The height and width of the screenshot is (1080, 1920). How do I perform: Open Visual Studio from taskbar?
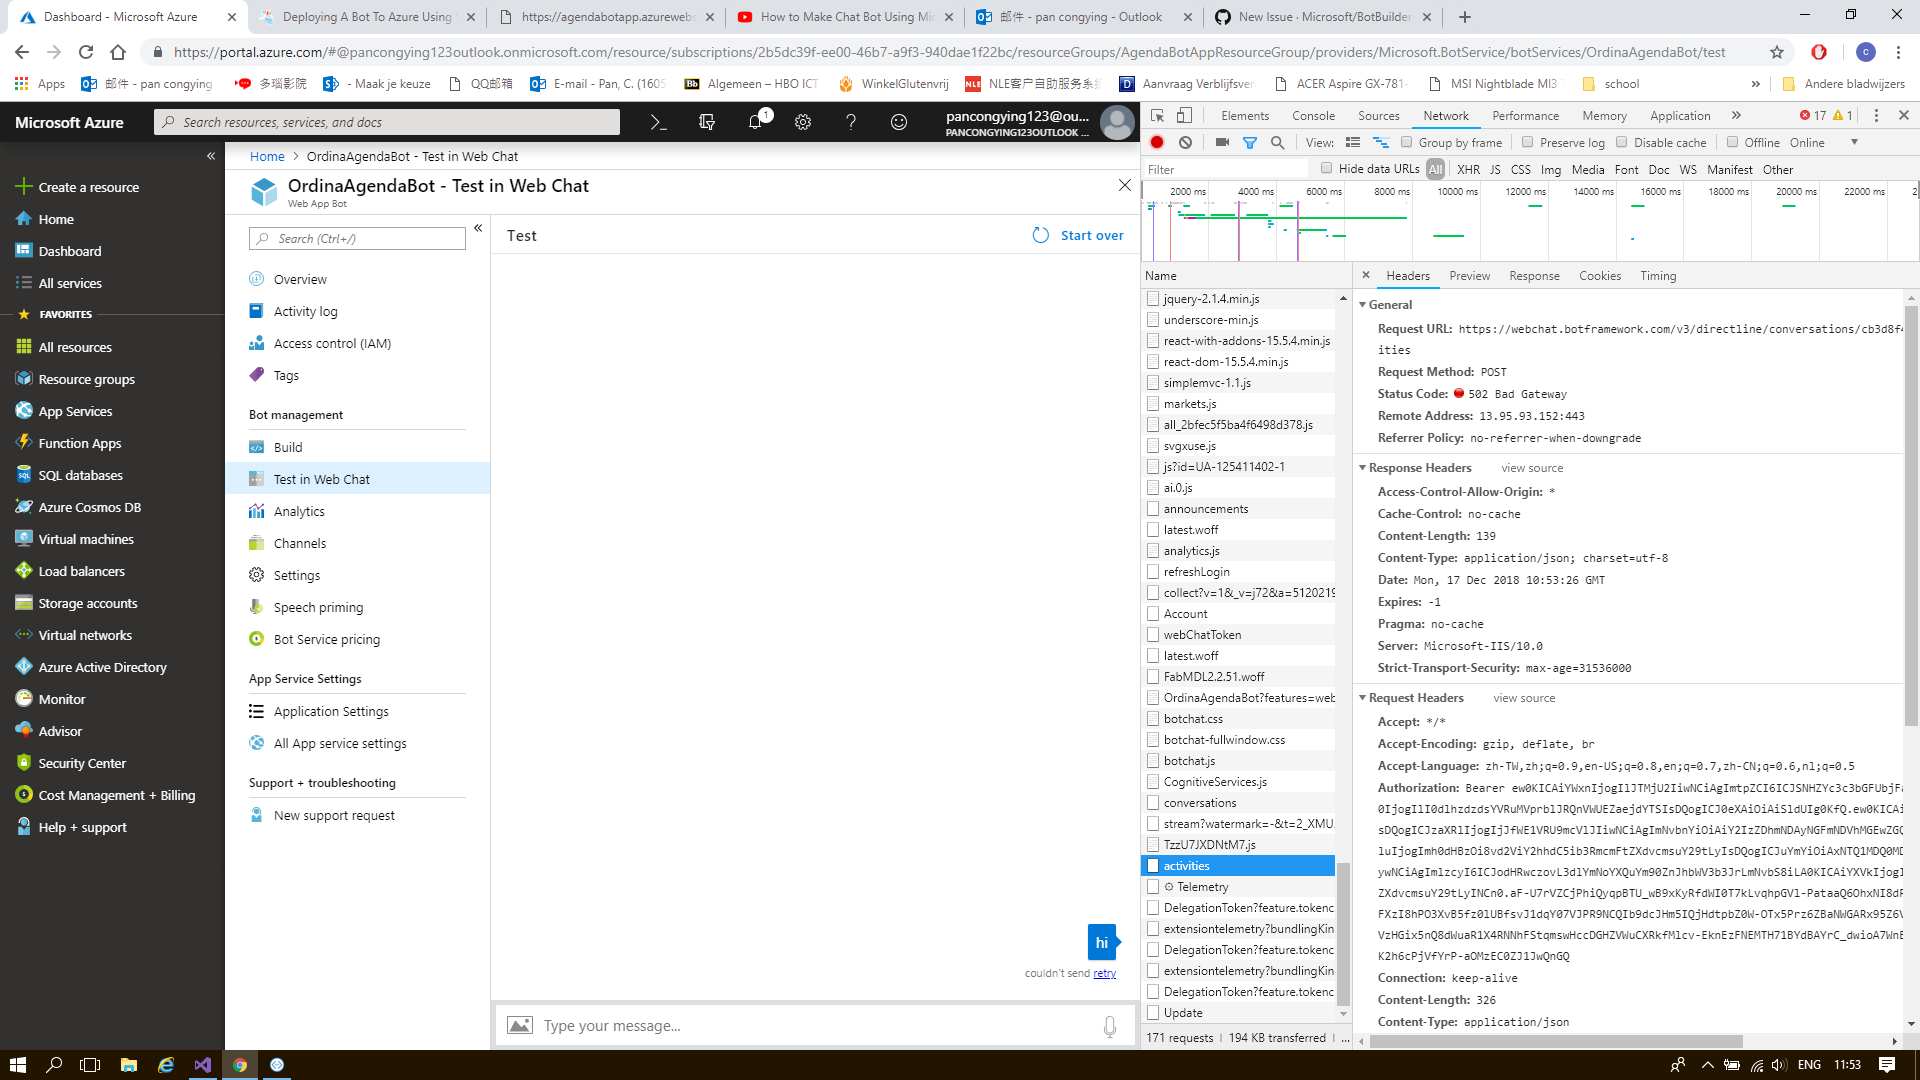tap(203, 1065)
